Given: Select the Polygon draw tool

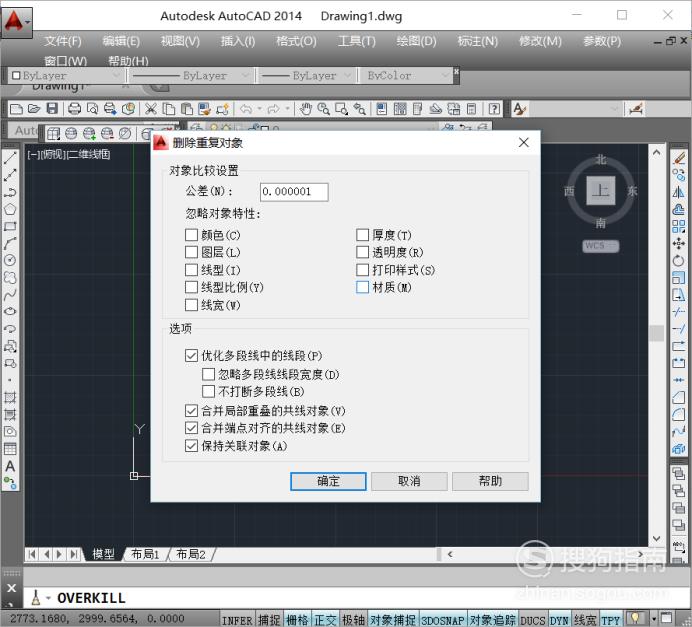Looking at the screenshot, I should point(10,209).
